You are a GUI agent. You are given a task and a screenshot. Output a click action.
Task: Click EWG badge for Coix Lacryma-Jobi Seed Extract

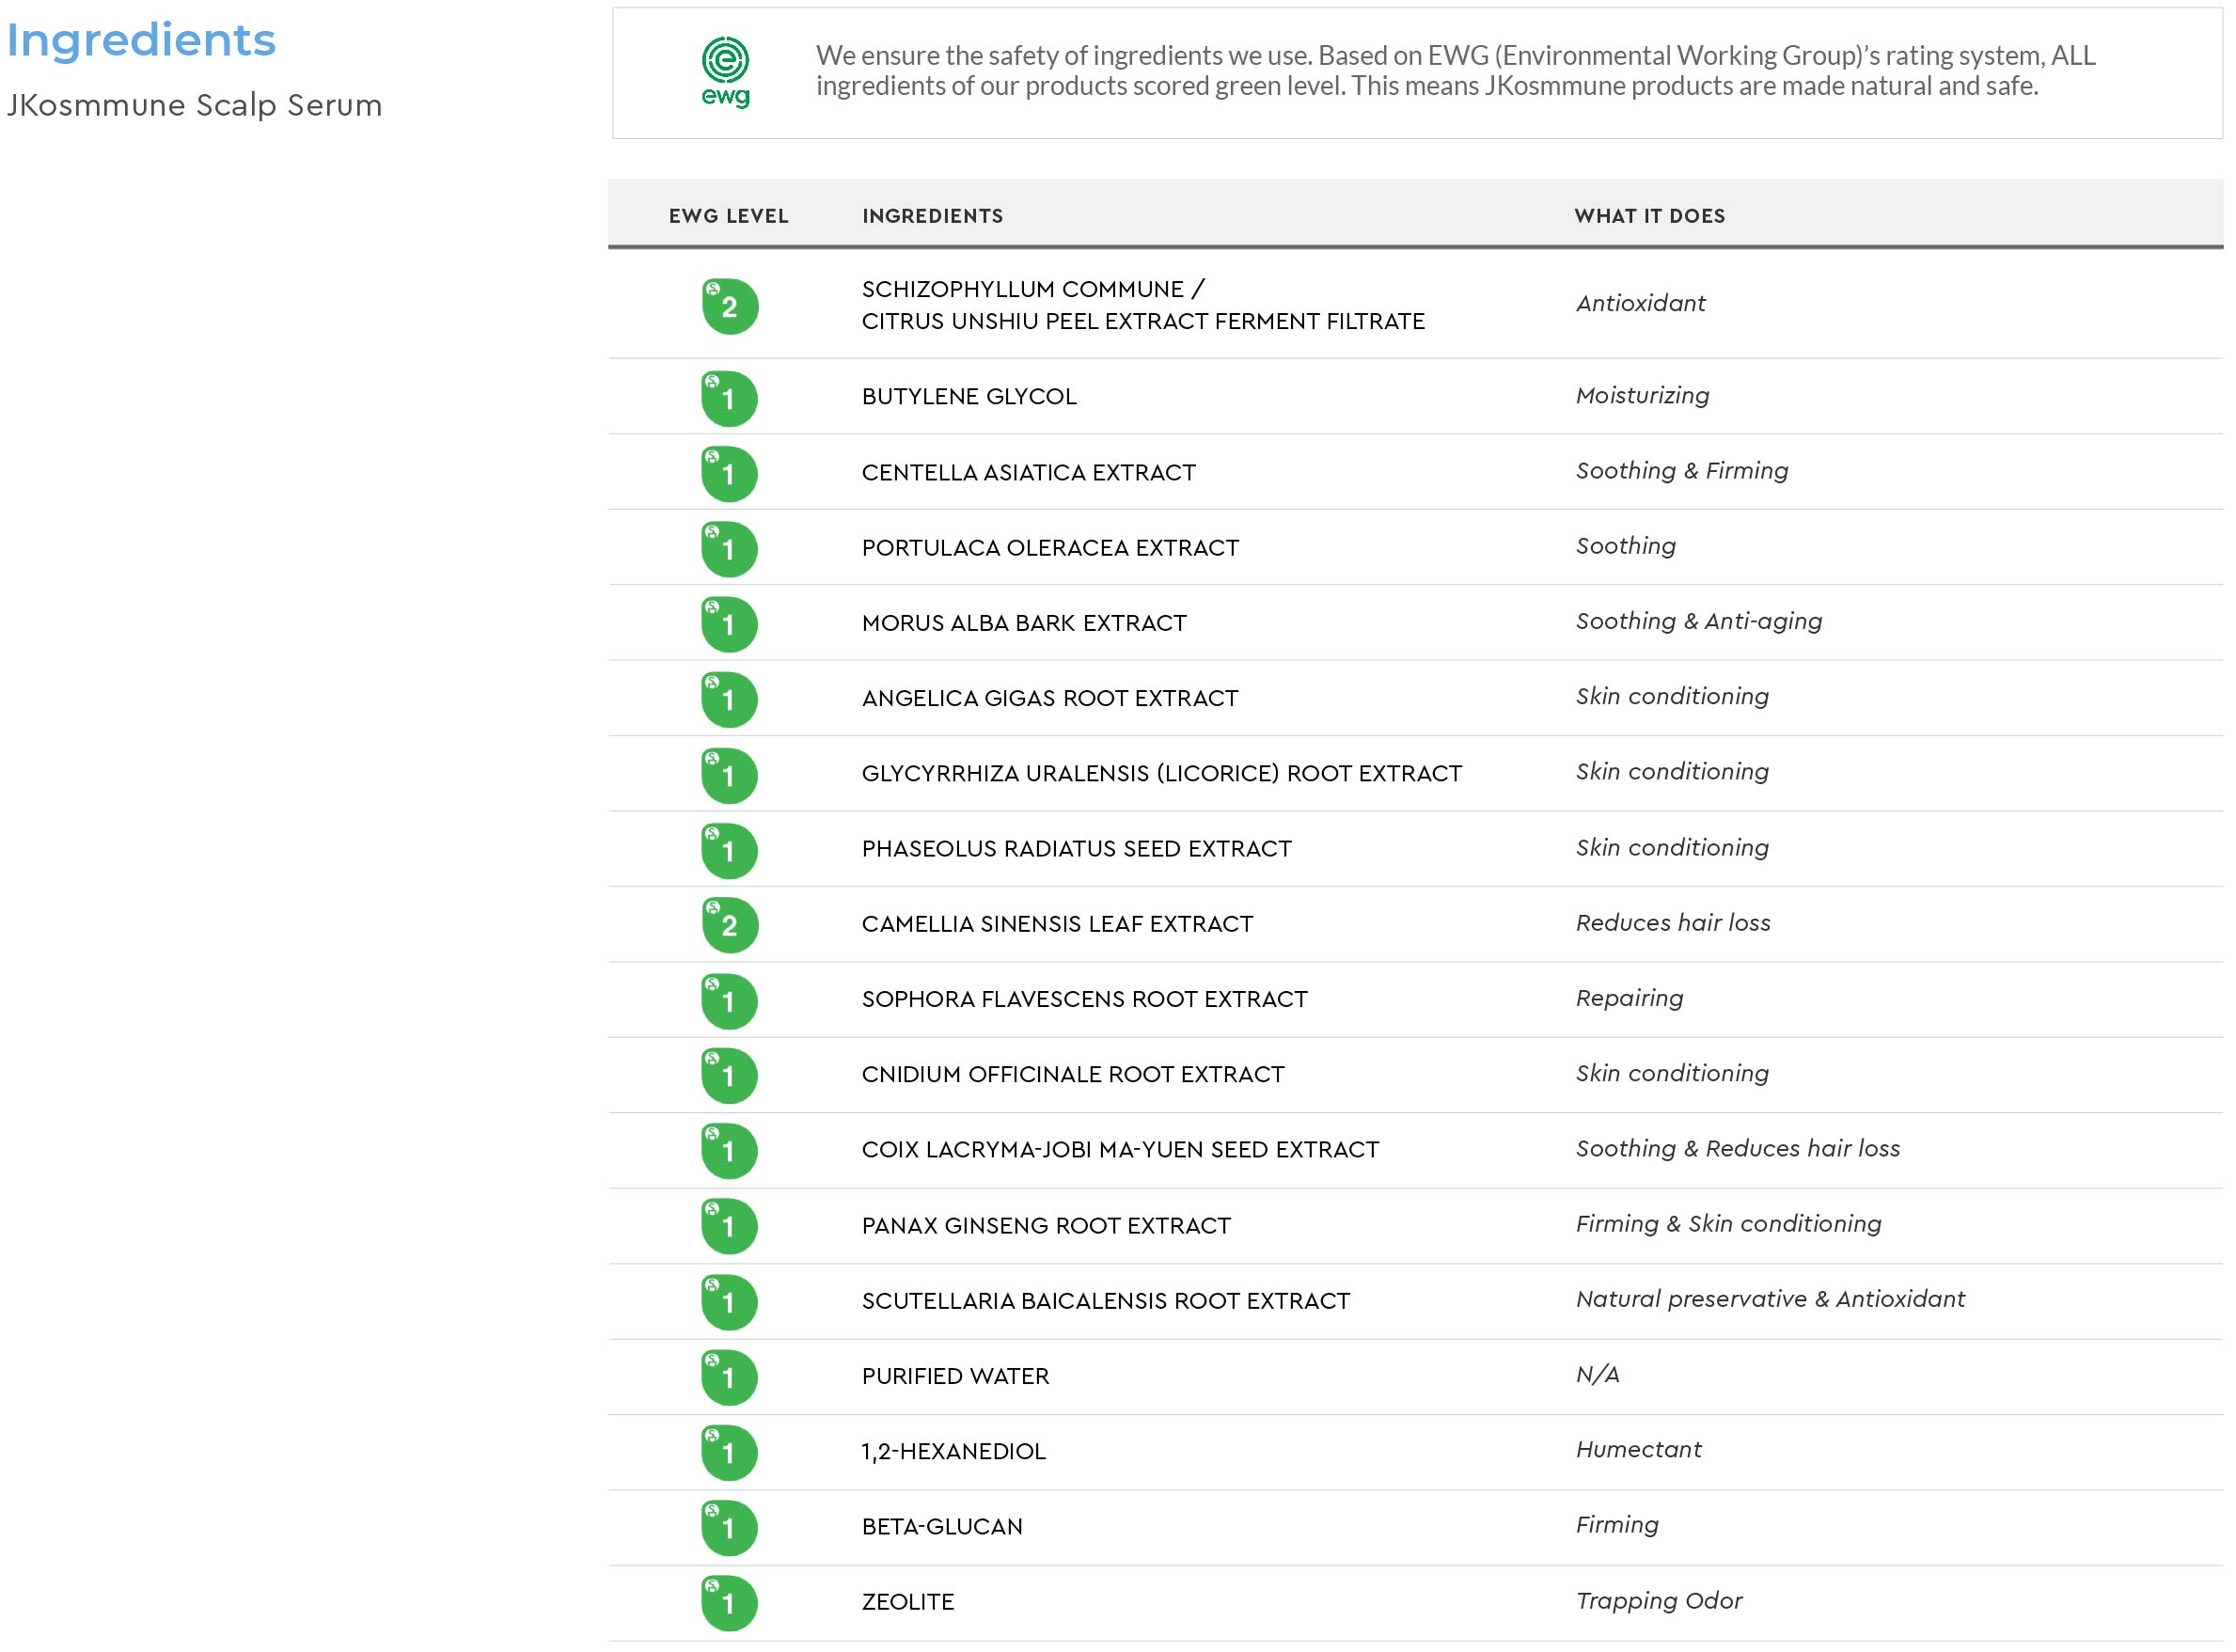[729, 1151]
